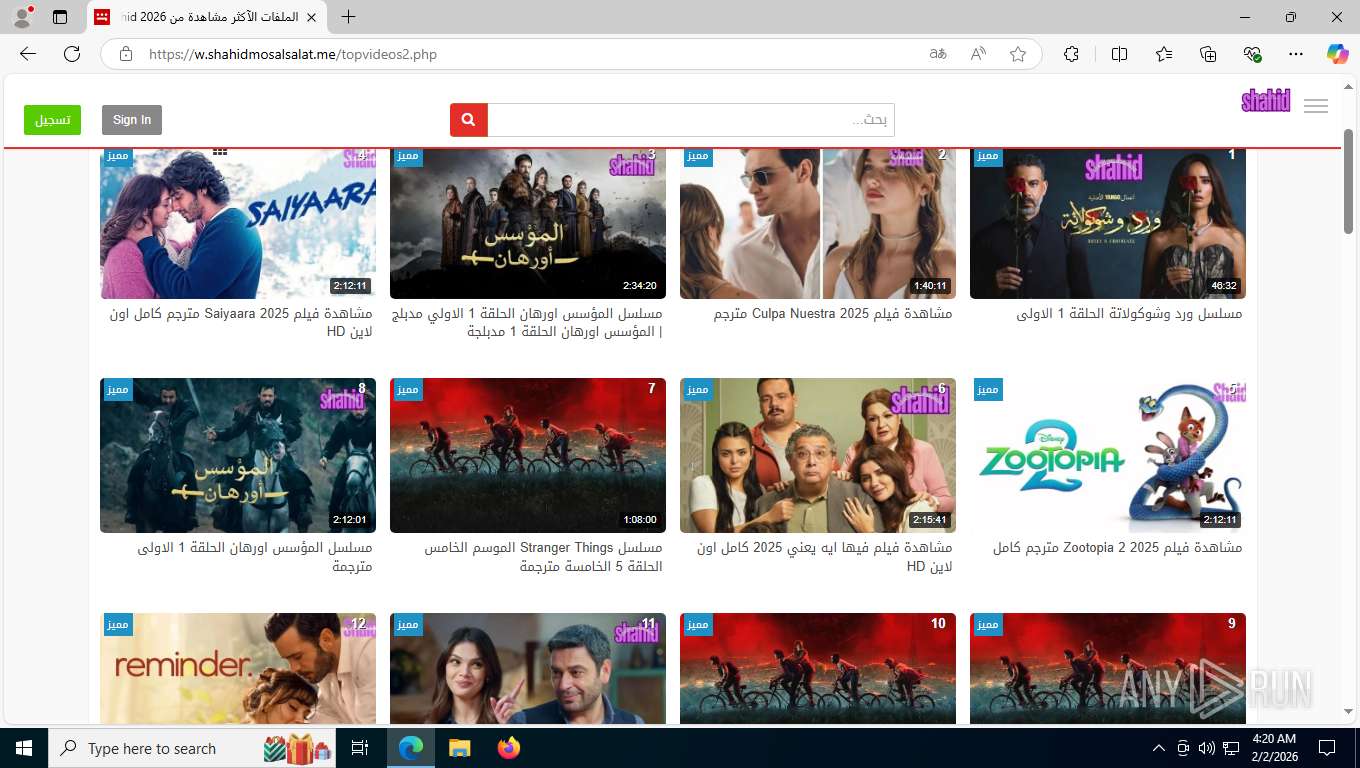The height and width of the screenshot is (768, 1360).
Task: Open the ورد وشوكولاتة episode 1 thumbnail
Action: 1108,222
